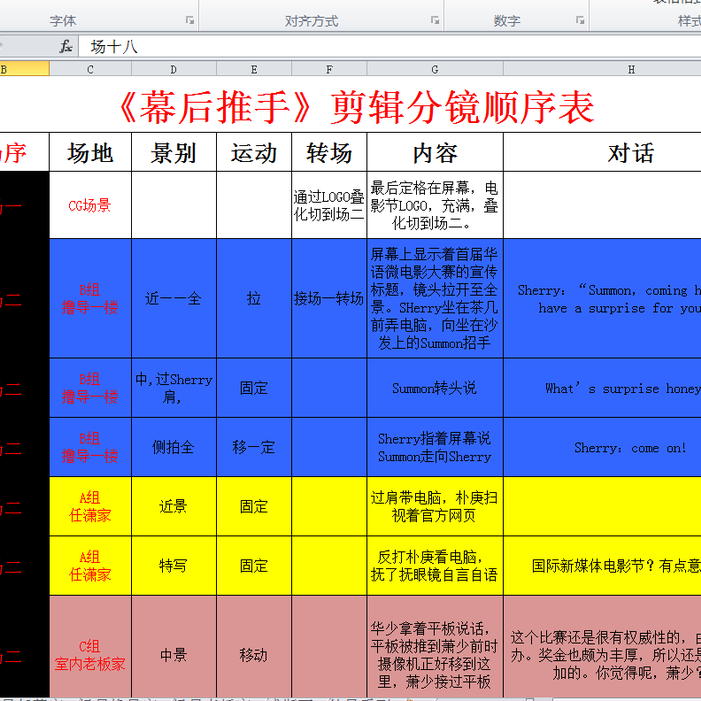Select cell starting 最后定格在屏幕
The height and width of the screenshot is (701, 701).
click(435, 205)
